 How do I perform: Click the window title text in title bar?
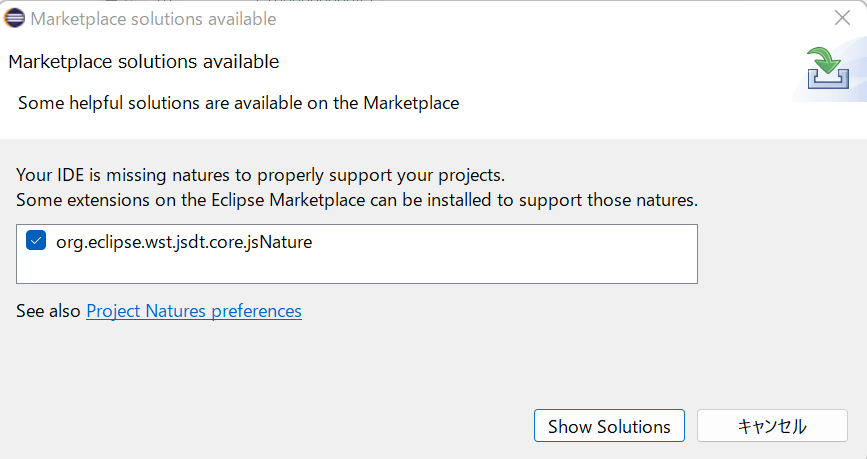[x=153, y=19]
